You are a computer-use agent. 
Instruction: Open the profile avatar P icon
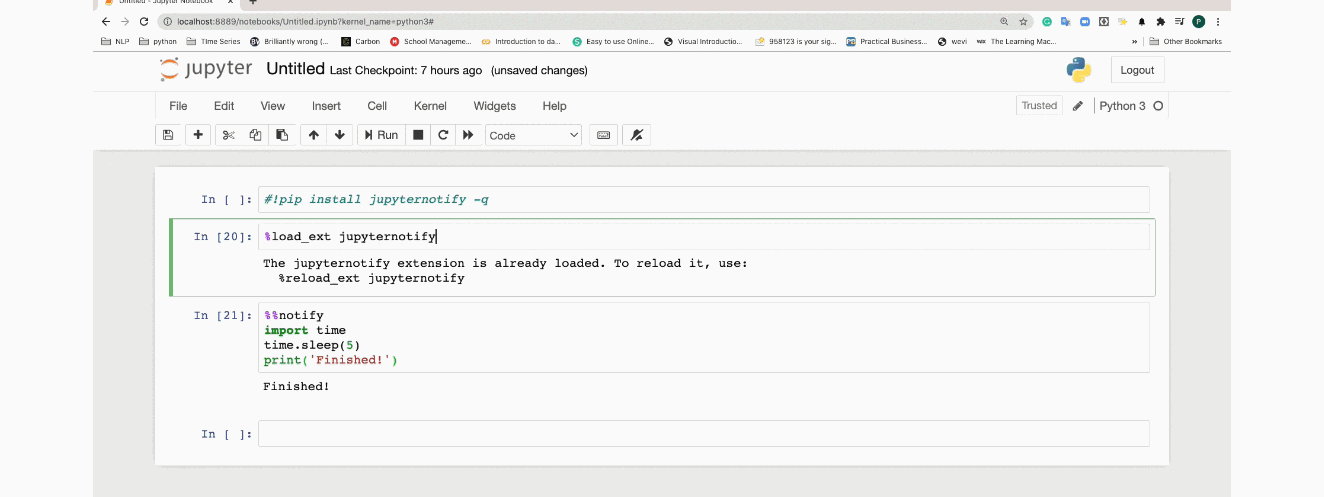(x=1199, y=21)
